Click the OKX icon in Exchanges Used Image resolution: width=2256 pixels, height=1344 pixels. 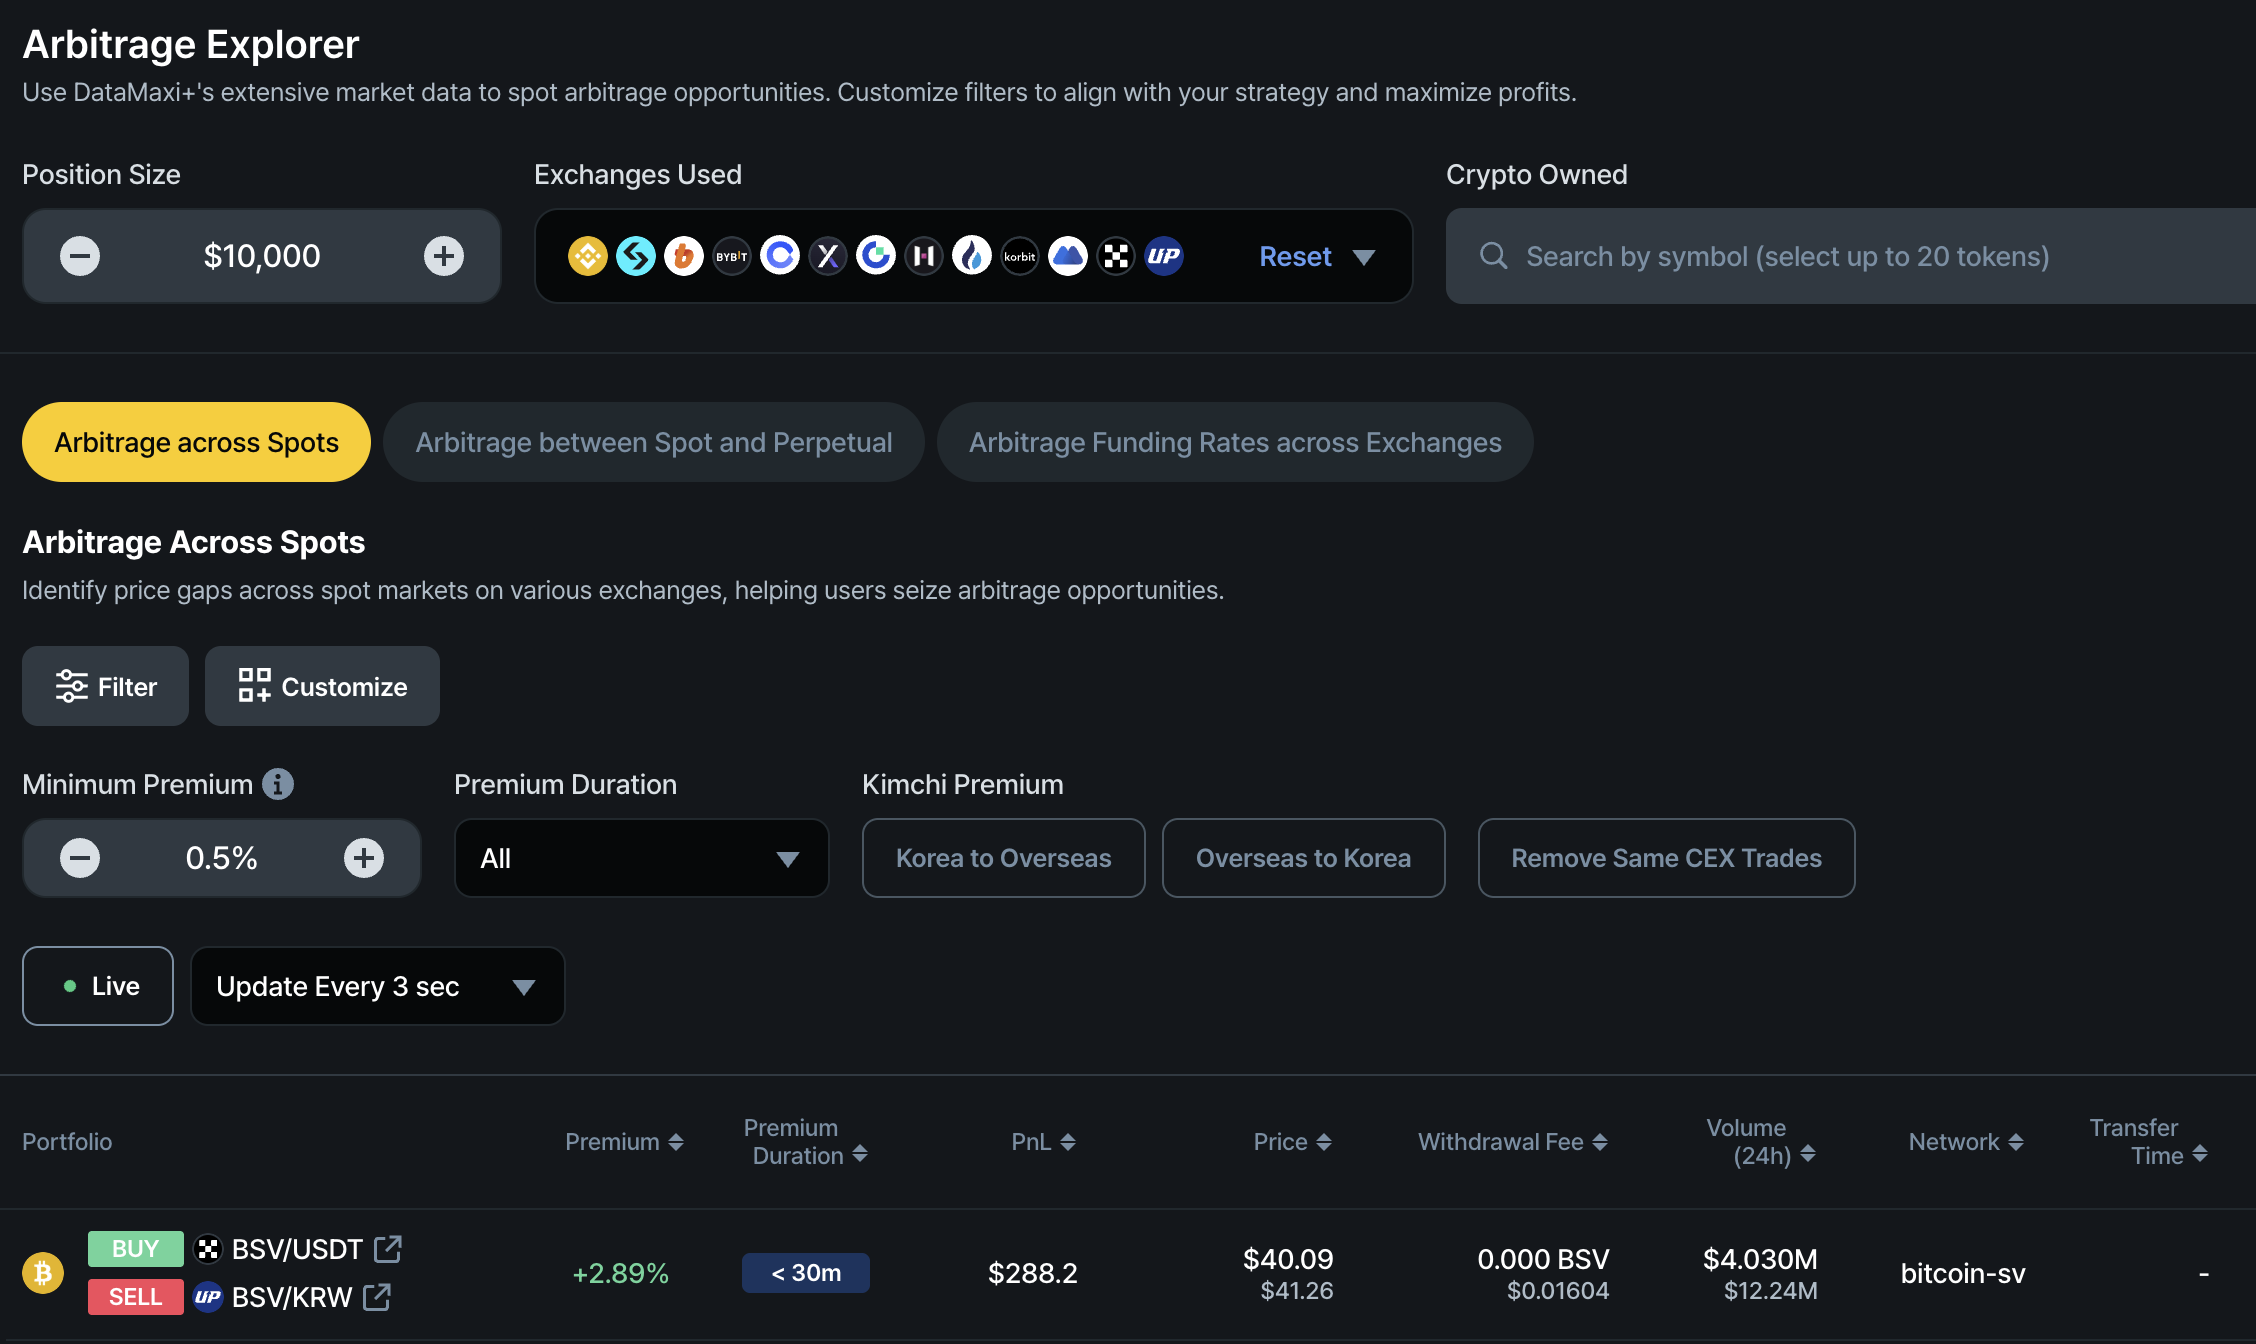click(x=1116, y=256)
